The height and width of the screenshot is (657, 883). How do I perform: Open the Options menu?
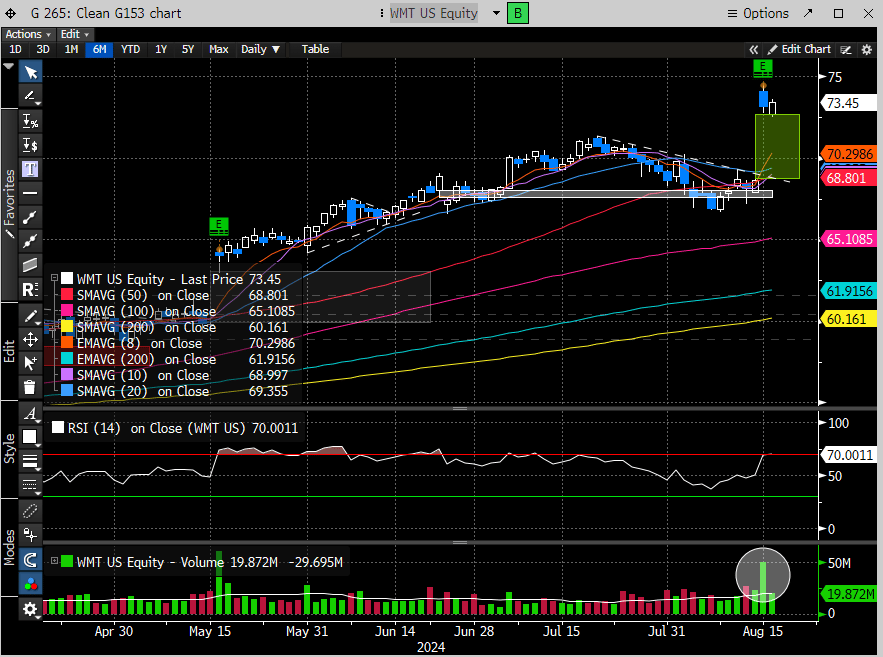tap(758, 13)
